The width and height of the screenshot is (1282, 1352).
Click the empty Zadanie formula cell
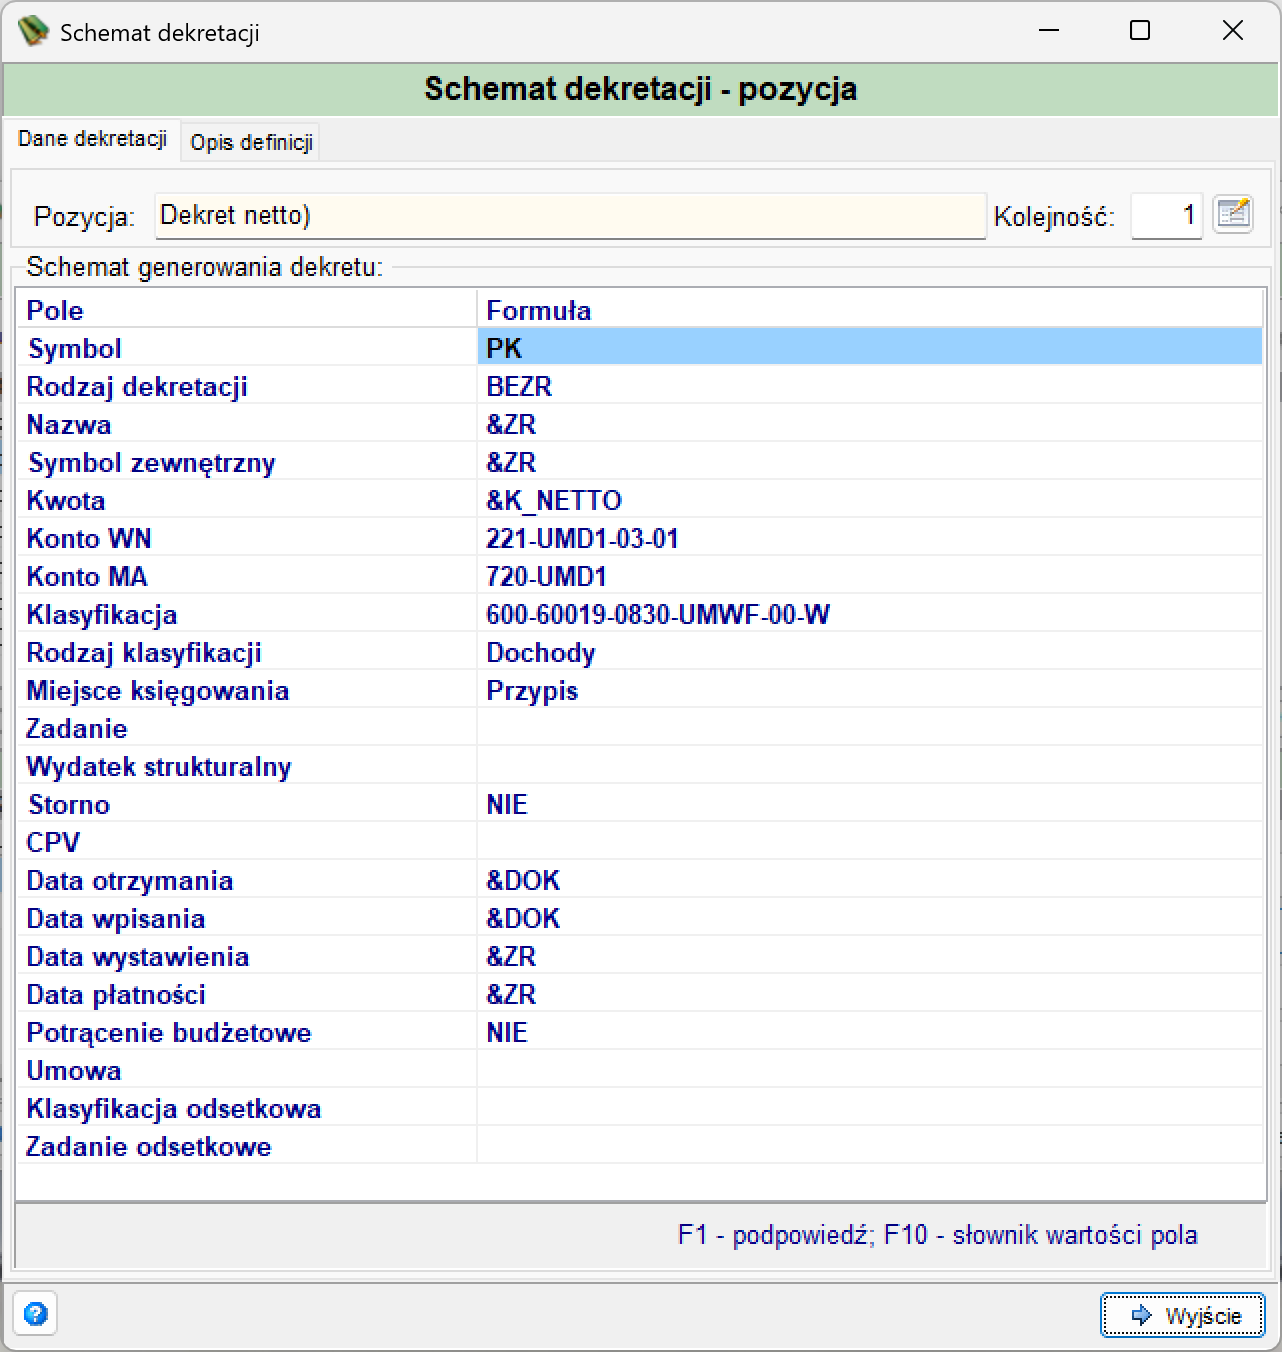pos(870,728)
